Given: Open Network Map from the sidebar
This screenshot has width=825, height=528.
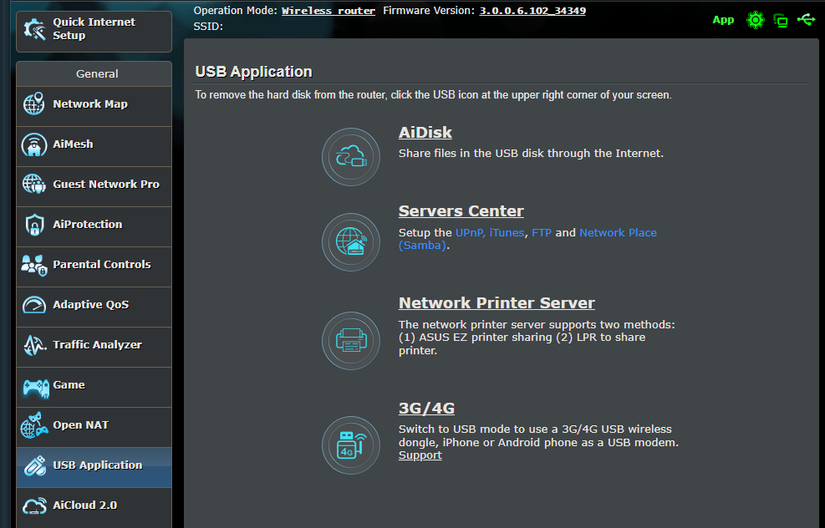Looking at the screenshot, I should tap(90, 104).
